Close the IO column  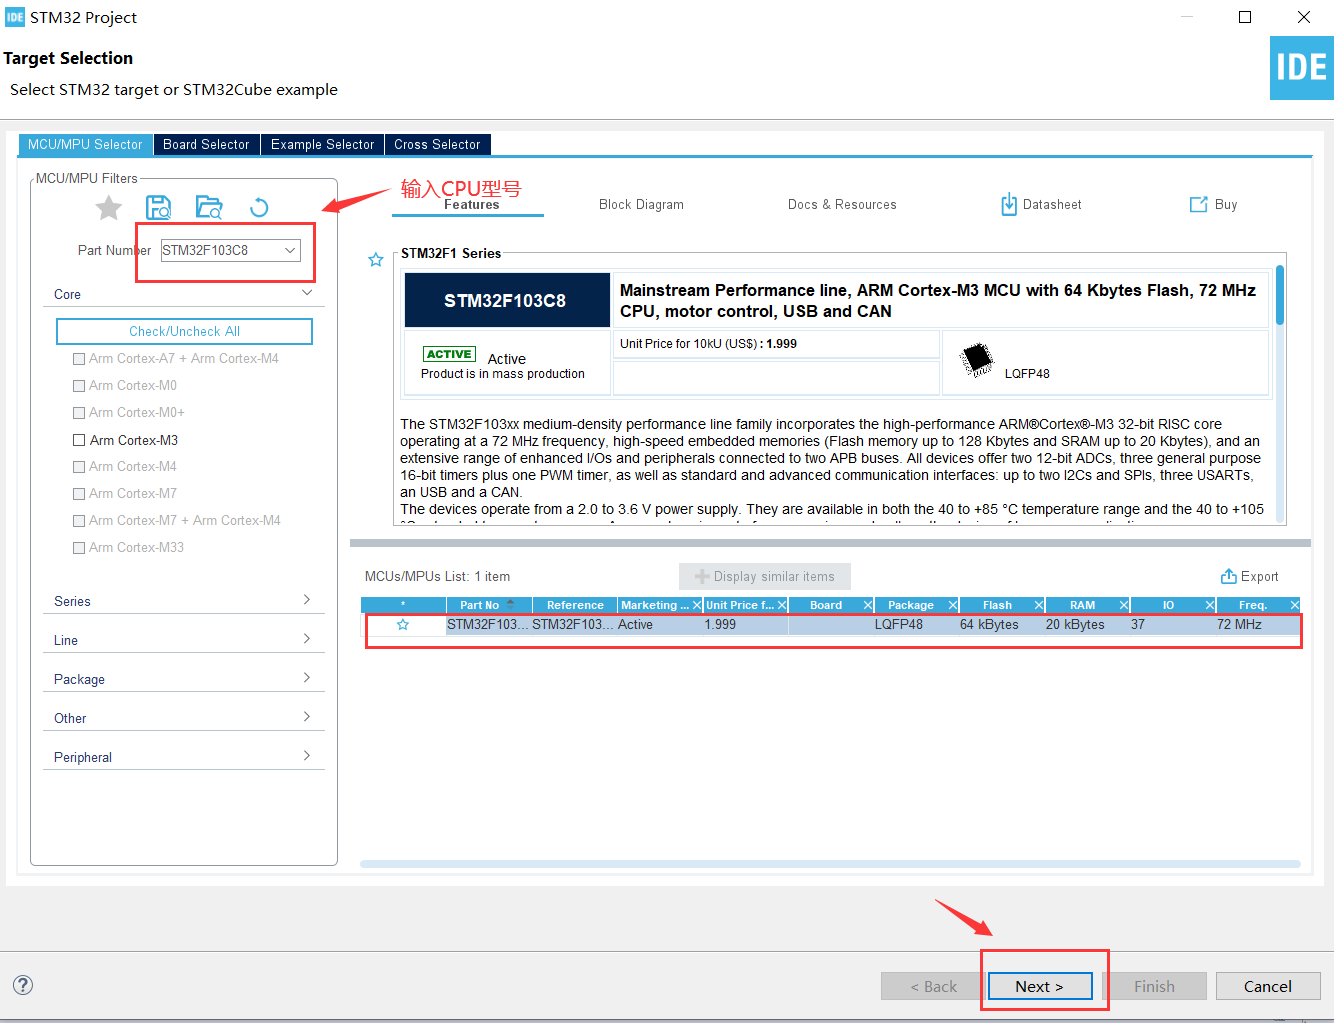[1210, 605]
